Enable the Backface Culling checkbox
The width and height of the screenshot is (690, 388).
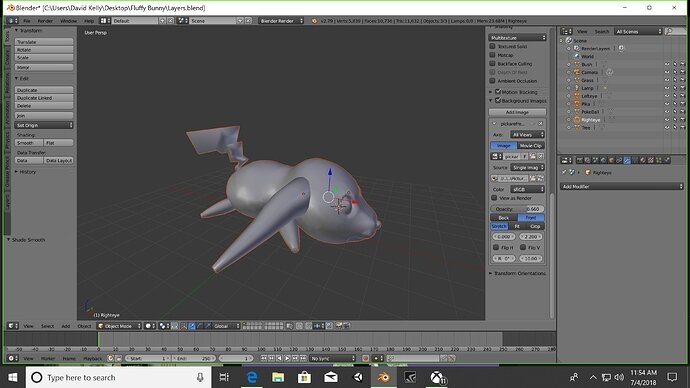click(x=492, y=63)
